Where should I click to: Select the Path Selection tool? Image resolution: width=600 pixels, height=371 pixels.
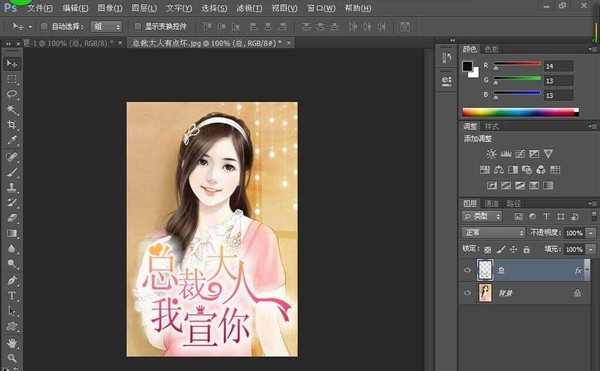tap(12, 311)
